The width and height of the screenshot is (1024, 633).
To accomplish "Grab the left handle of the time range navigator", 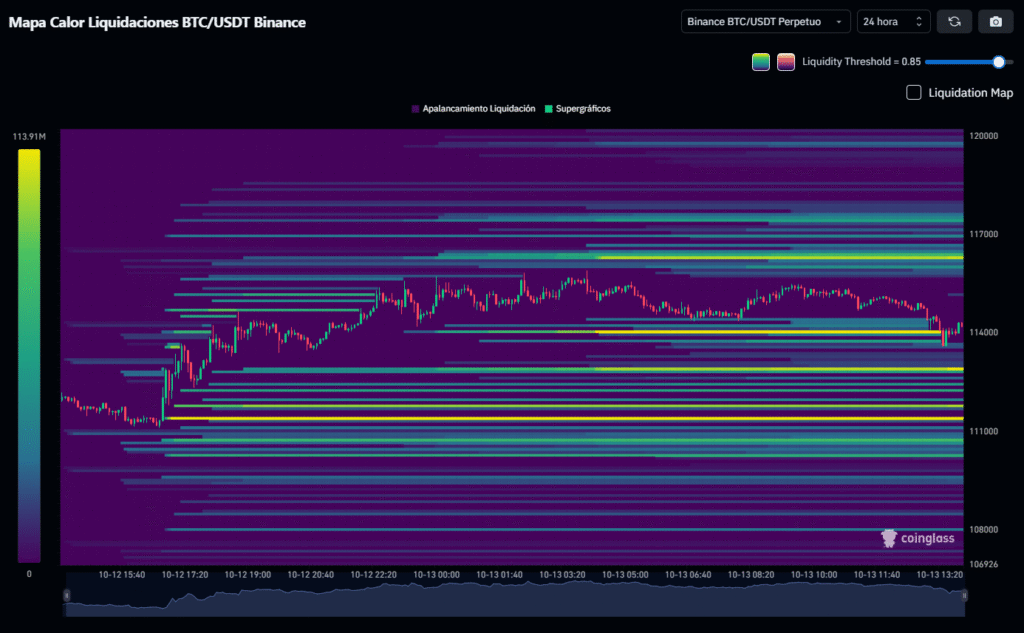I will (66, 595).
